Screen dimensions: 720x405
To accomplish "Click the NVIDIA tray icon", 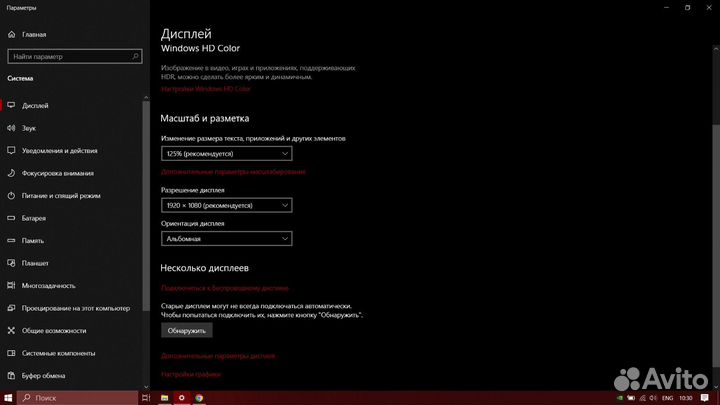I will (619, 398).
